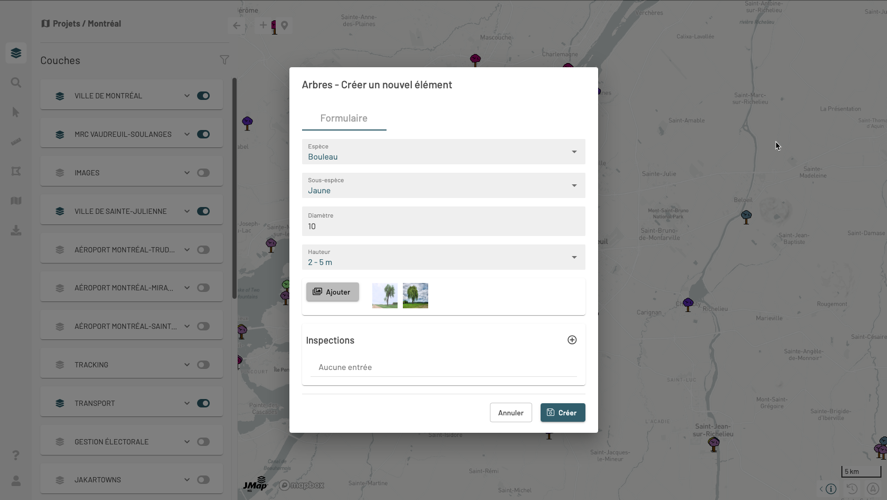Open the help question mark icon
The width and height of the screenshot is (887, 500).
pos(16,456)
